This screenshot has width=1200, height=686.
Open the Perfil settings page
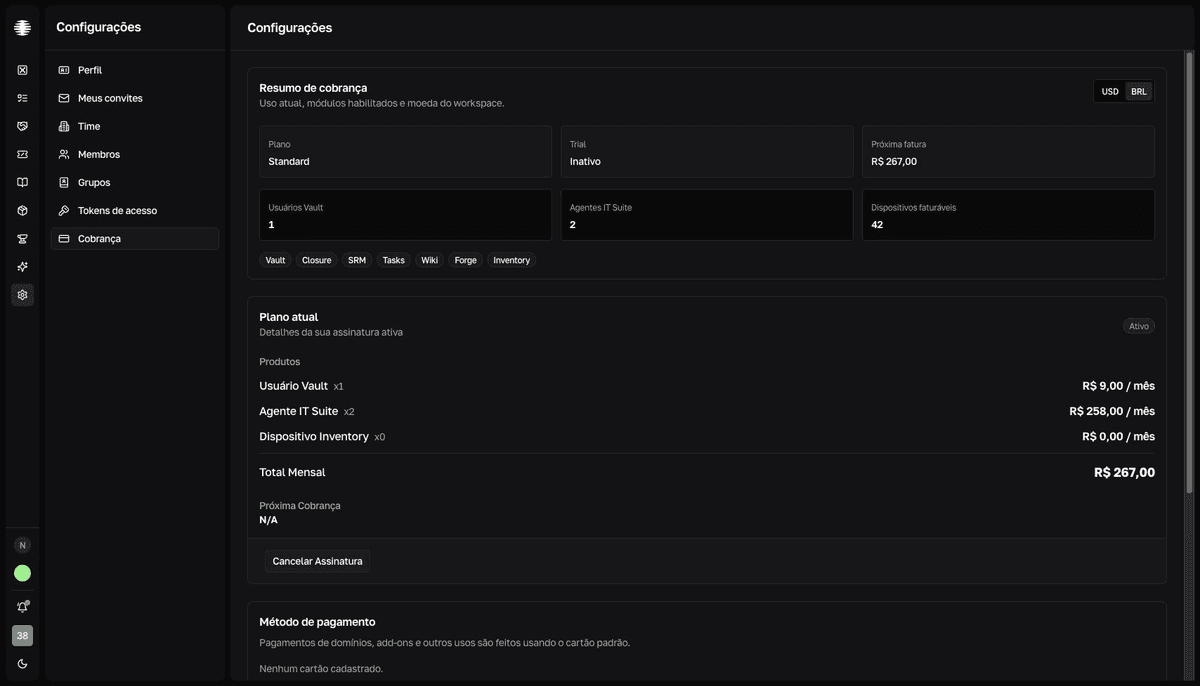tap(135, 70)
